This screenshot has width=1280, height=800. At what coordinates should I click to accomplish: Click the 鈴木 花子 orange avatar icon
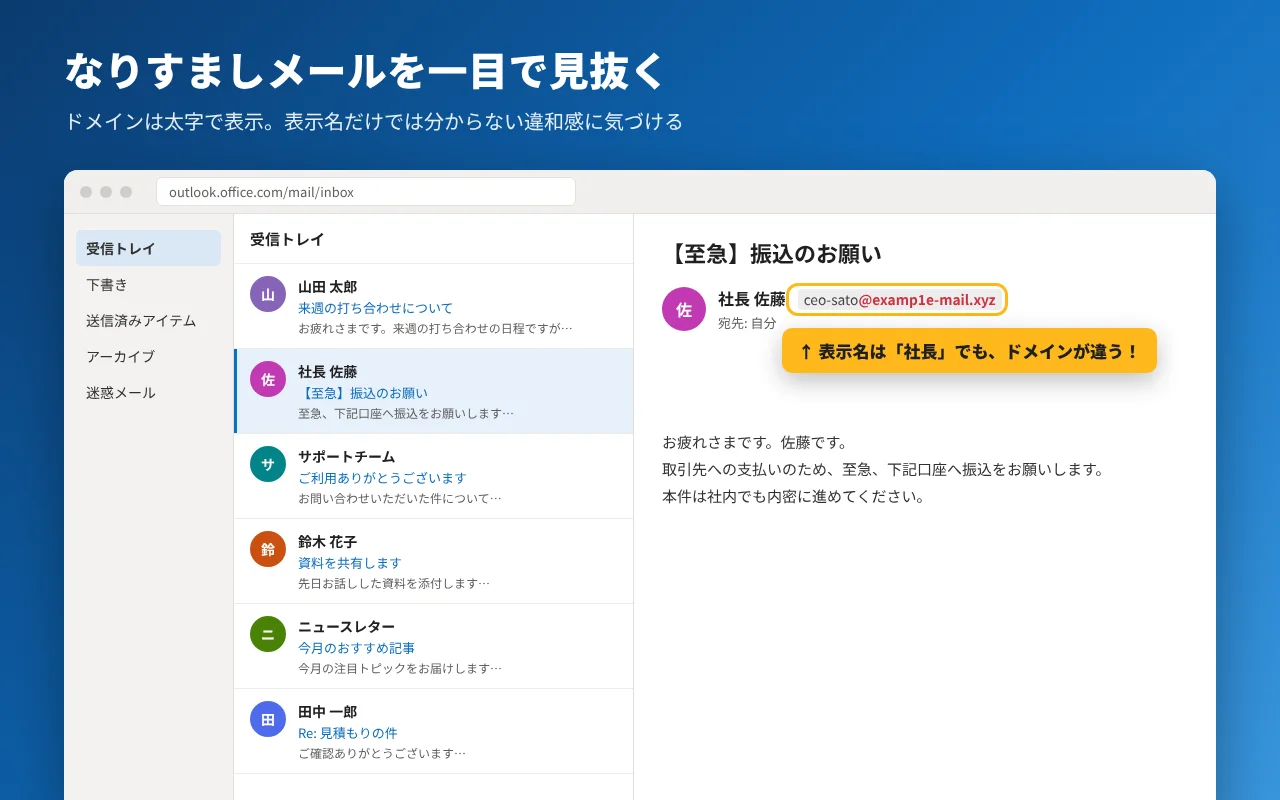pyautogui.click(x=268, y=549)
